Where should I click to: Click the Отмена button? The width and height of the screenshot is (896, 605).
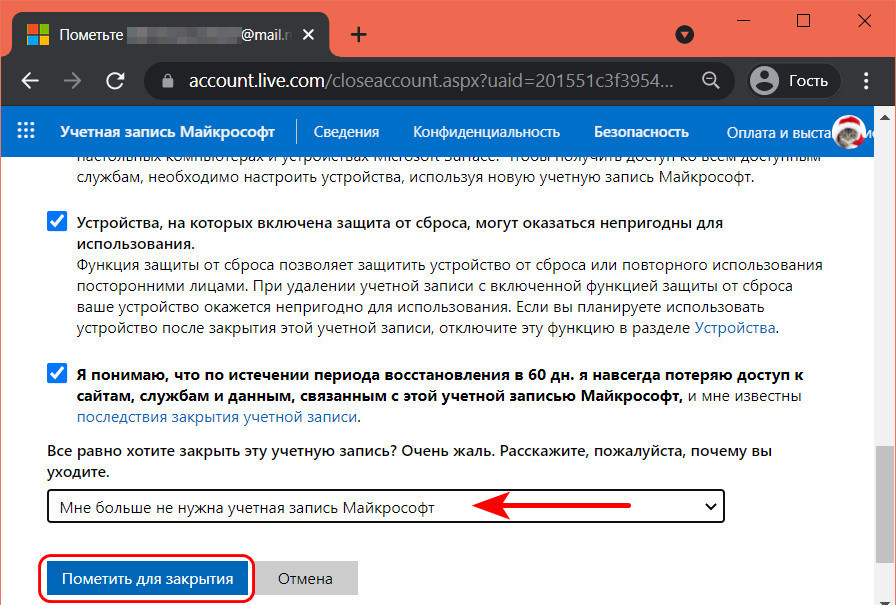pyautogui.click(x=305, y=579)
